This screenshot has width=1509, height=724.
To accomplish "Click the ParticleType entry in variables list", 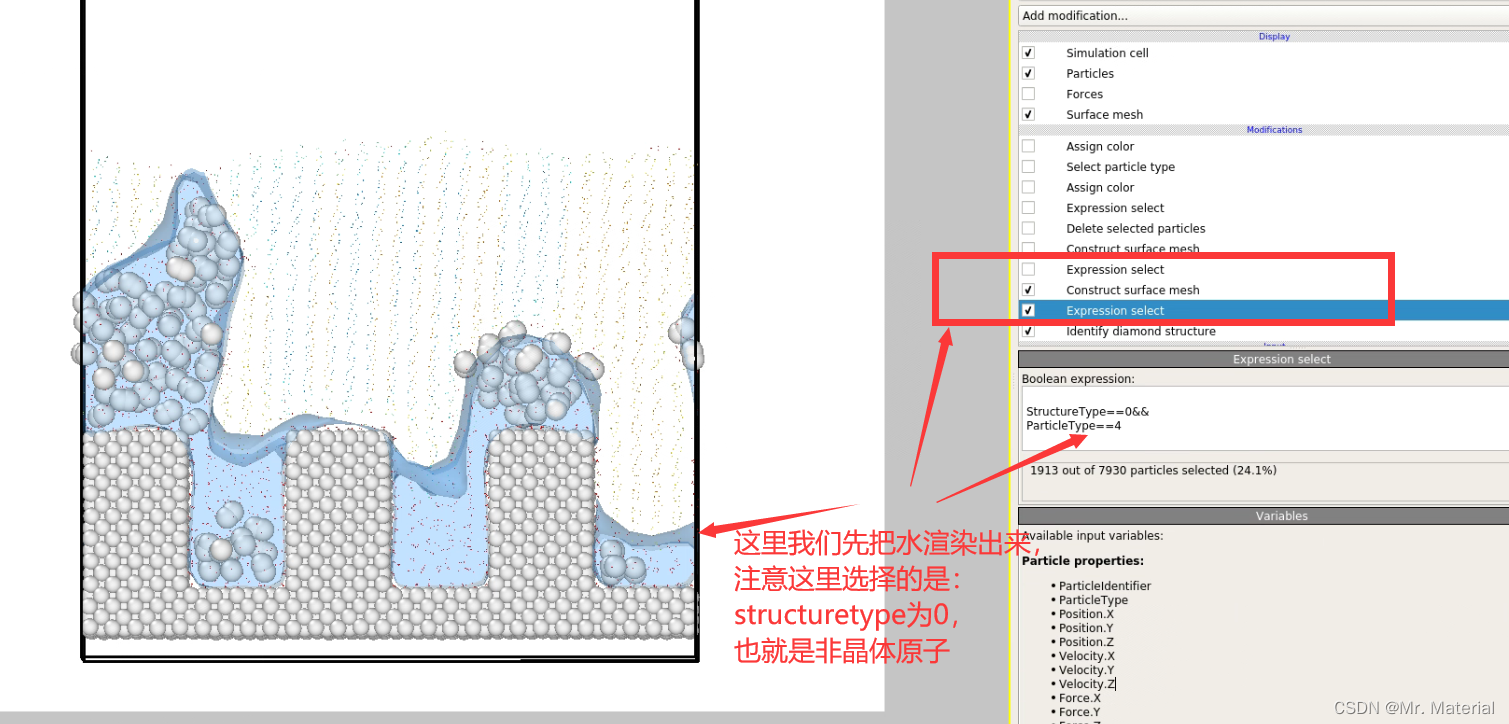I will click(1093, 600).
